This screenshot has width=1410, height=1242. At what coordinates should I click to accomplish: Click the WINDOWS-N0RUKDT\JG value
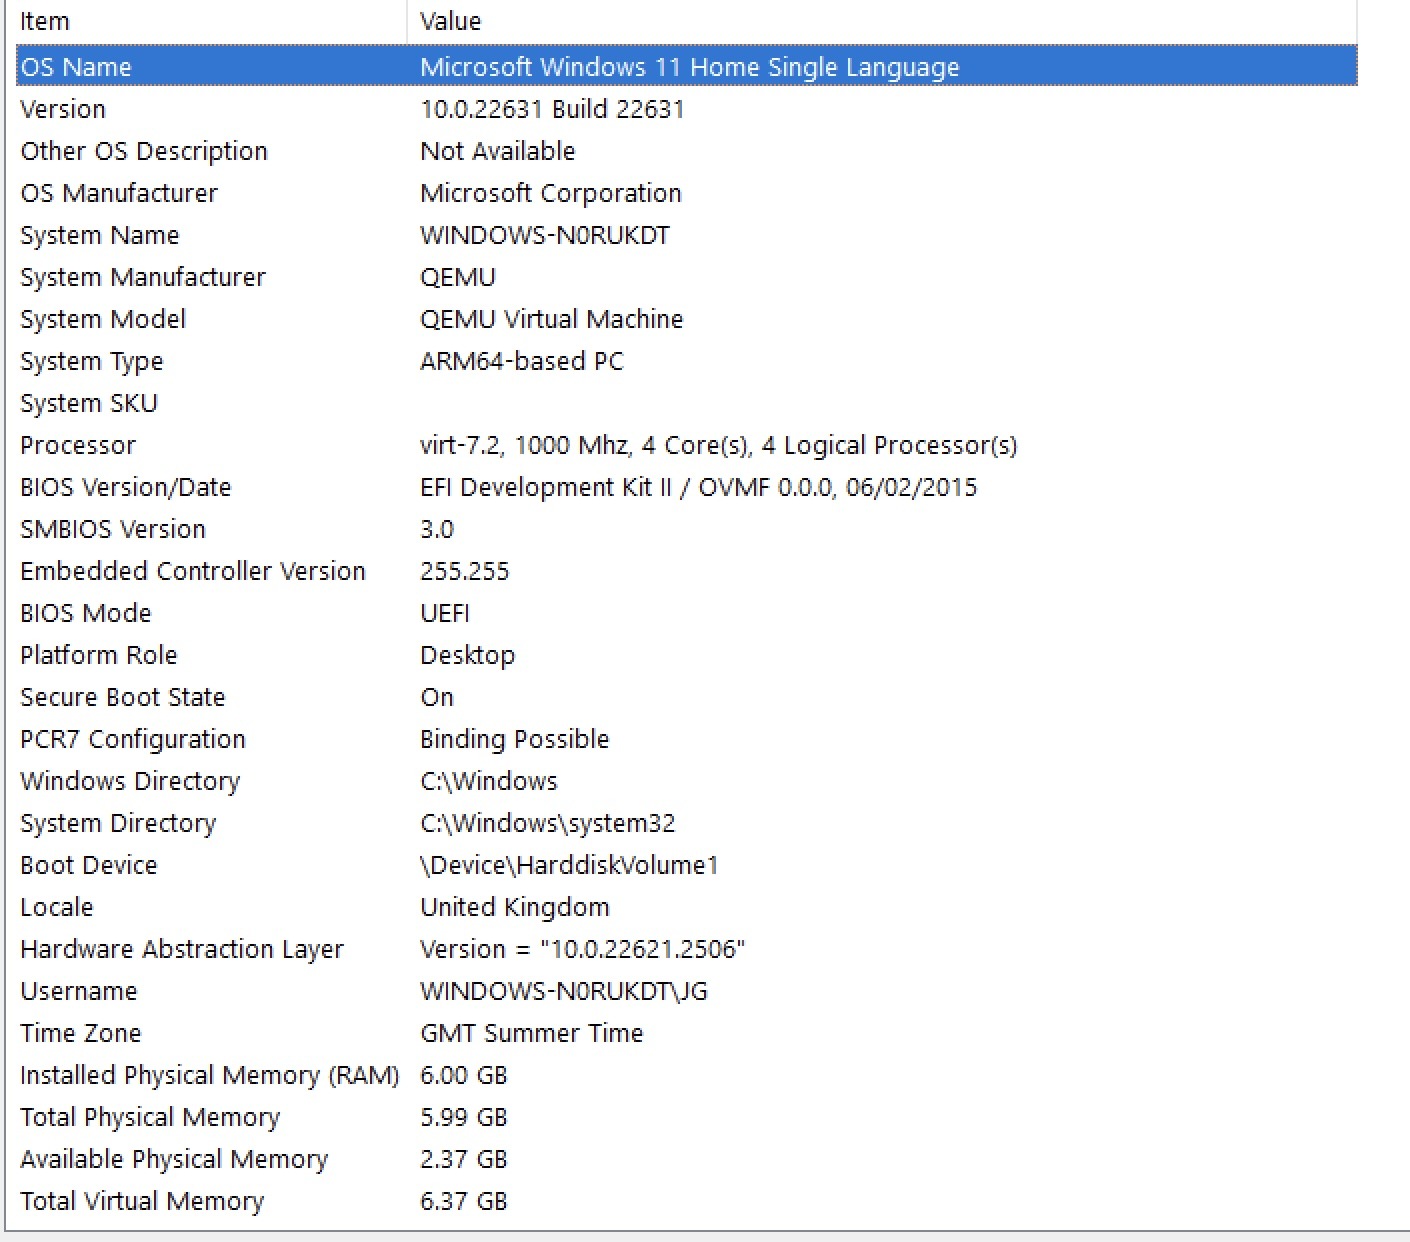(564, 991)
